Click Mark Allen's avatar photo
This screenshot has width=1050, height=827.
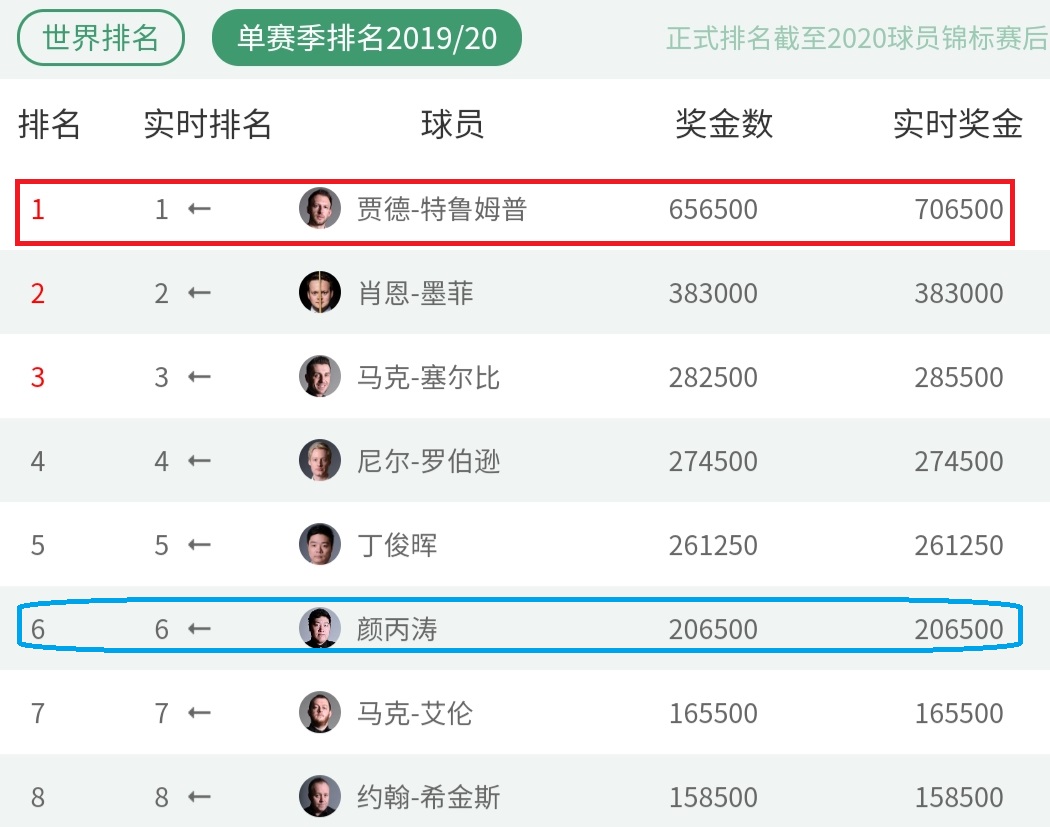point(319,714)
